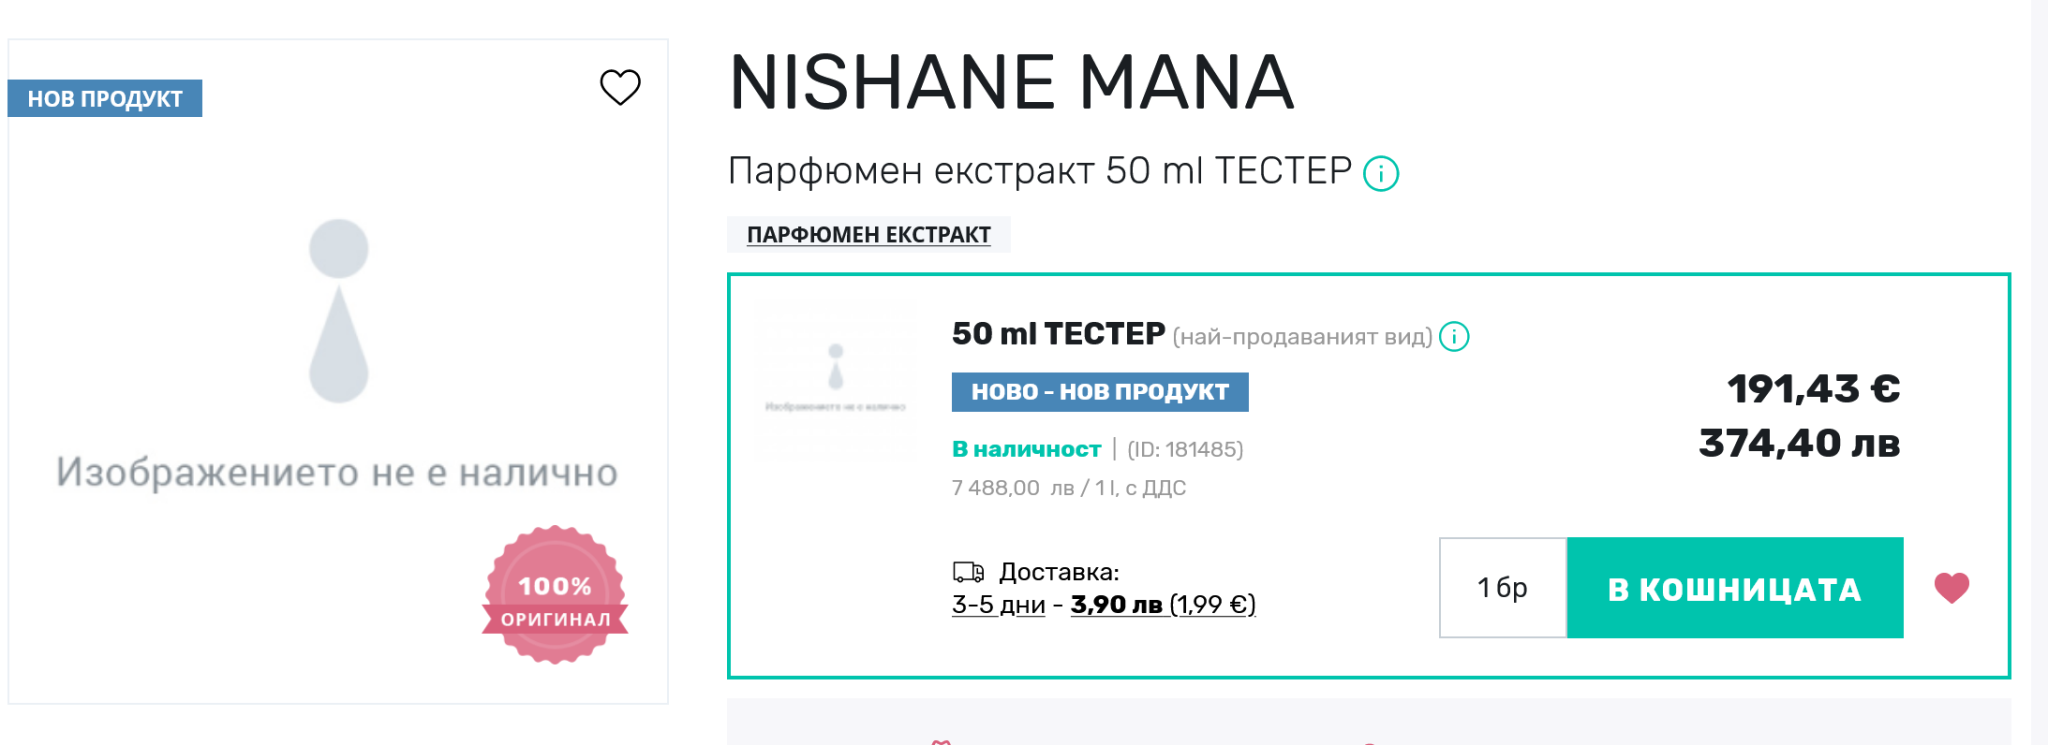Click the heart outline on the product image
2048x745 pixels.
click(x=620, y=87)
